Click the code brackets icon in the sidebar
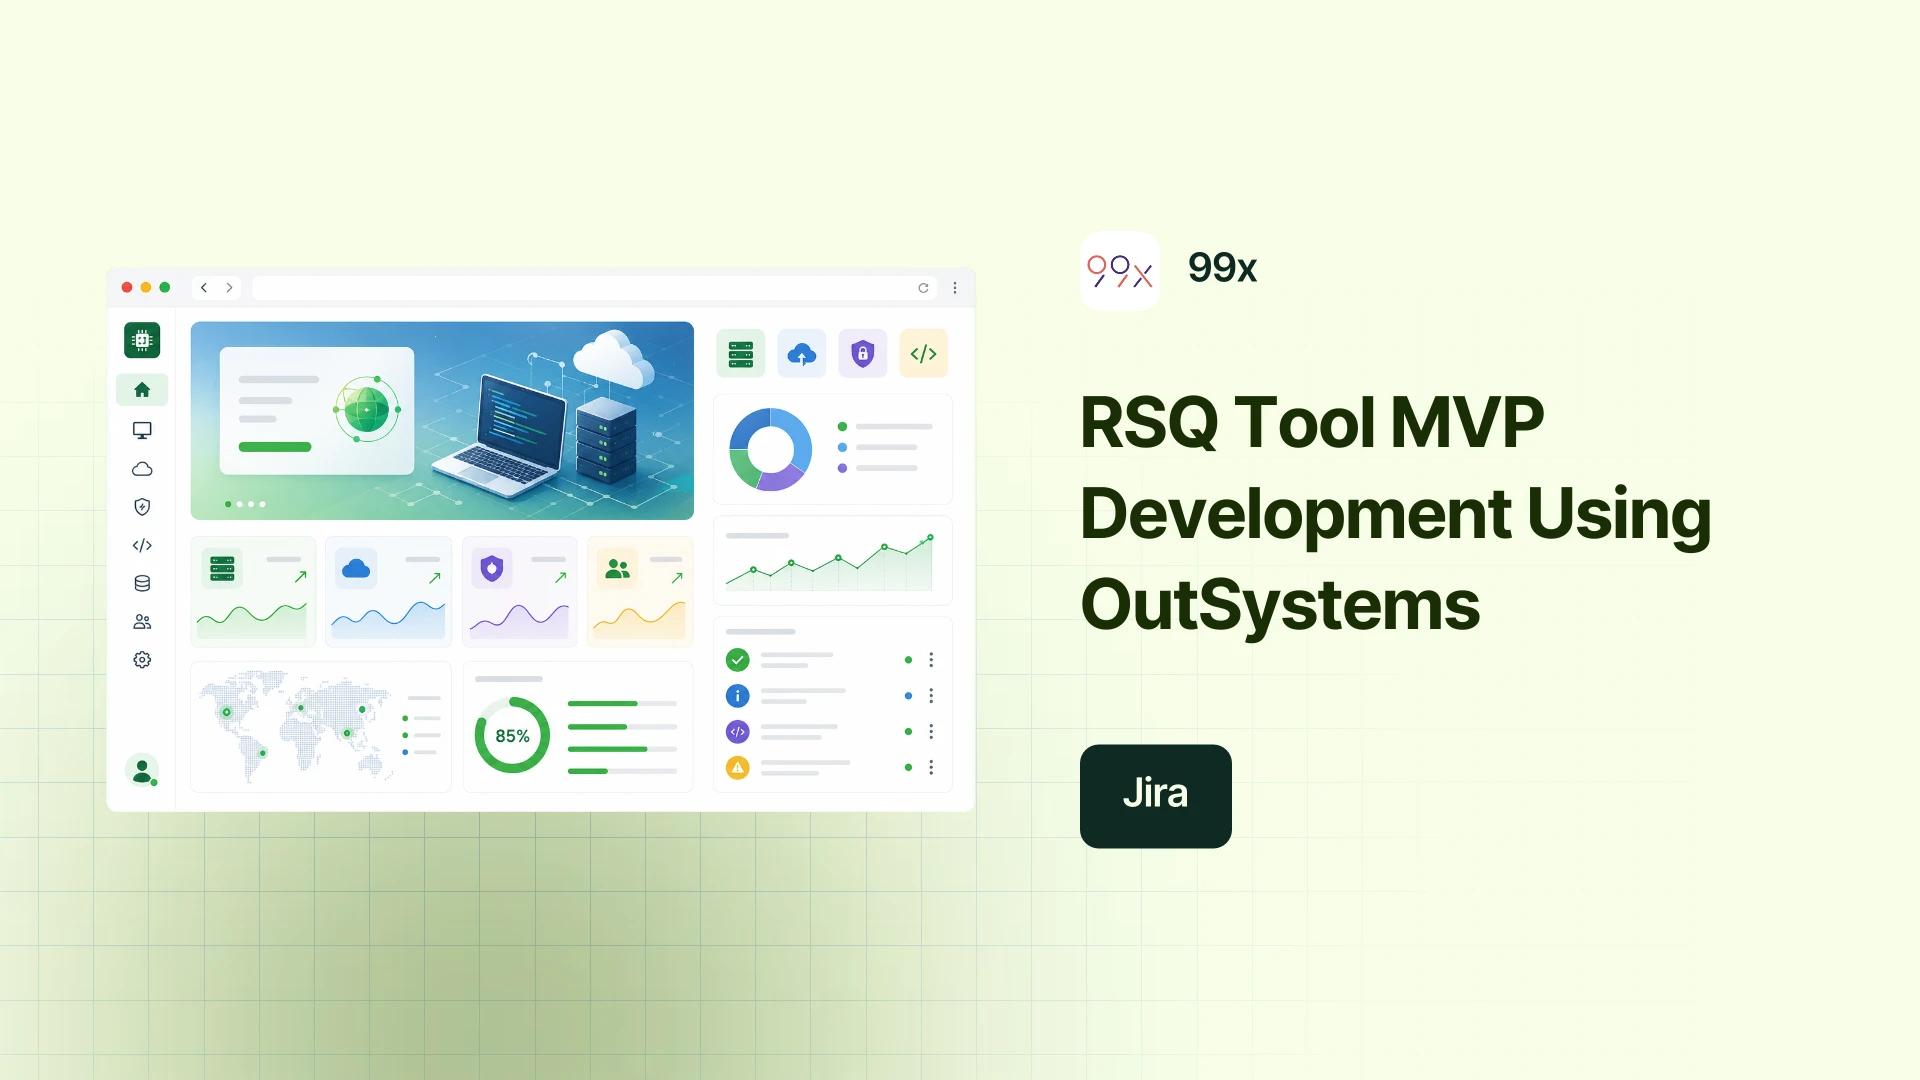This screenshot has width=1920, height=1080. [x=142, y=545]
